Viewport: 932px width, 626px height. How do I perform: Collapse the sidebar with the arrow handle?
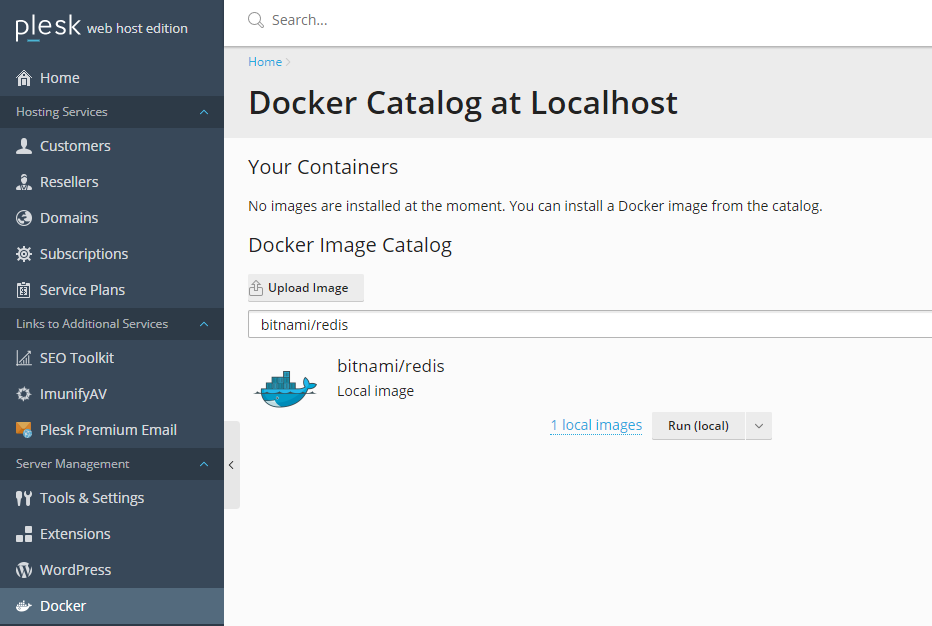232,465
